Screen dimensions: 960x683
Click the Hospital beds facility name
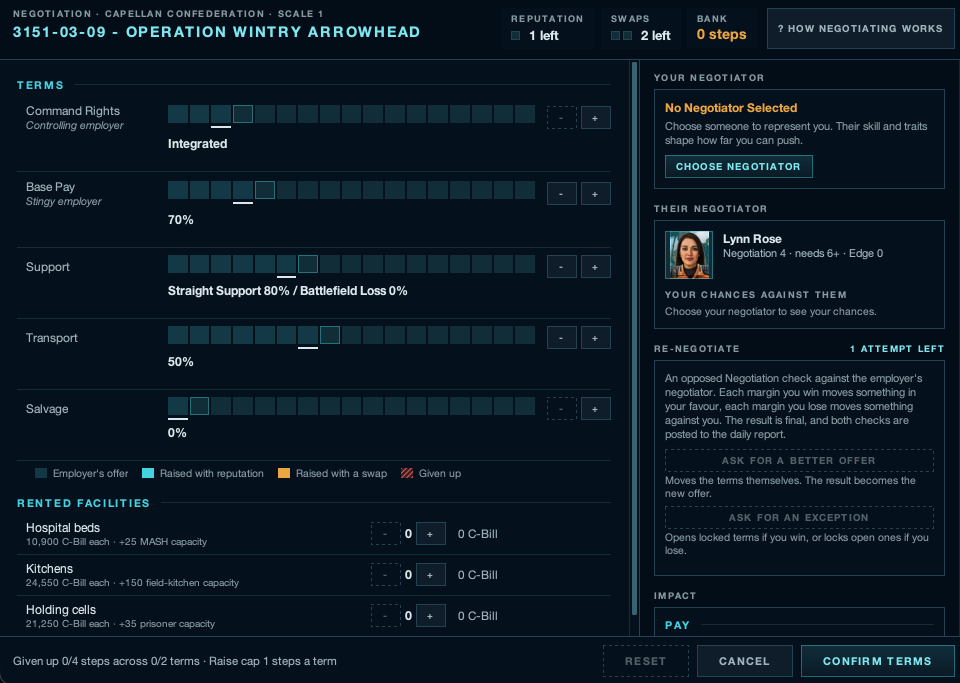pyautogui.click(x=63, y=528)
